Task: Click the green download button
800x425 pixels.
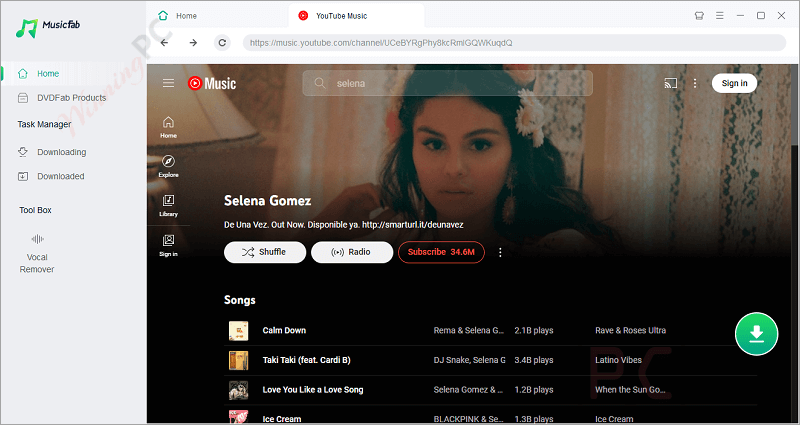Action: click(x=756, y=334)
